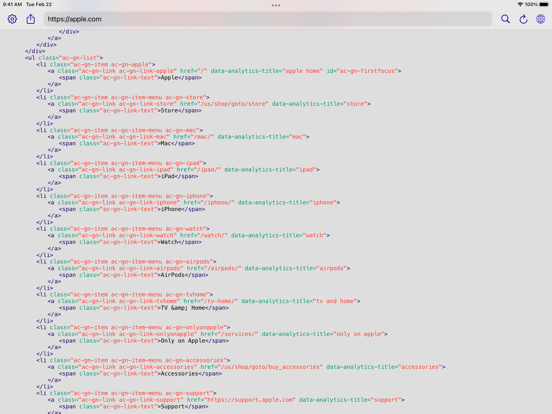The image size is (552, 414).
Task: Focus the https://apple.com URL field
Action: pyautogui.click(x=268, y=19)
